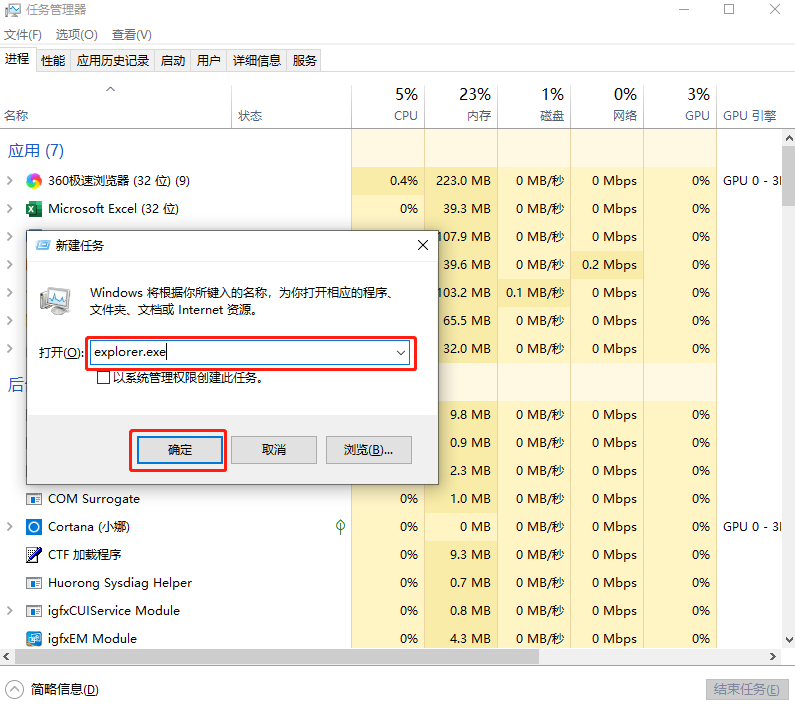Open the 文件(F) menu
This screenshot has width=795, height=710.
click(x=23, y=35)
